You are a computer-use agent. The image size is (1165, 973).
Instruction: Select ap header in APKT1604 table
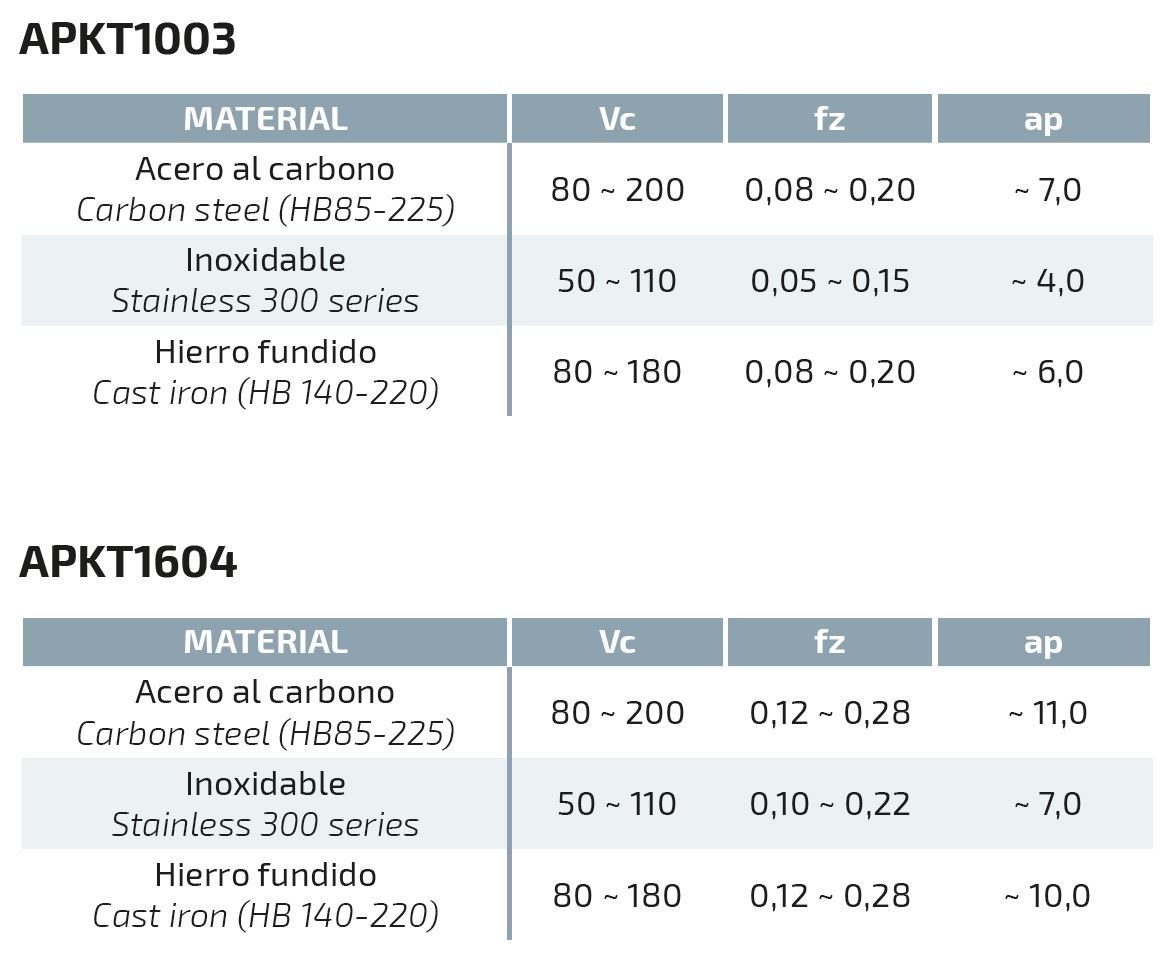[x=1044, y=642]
